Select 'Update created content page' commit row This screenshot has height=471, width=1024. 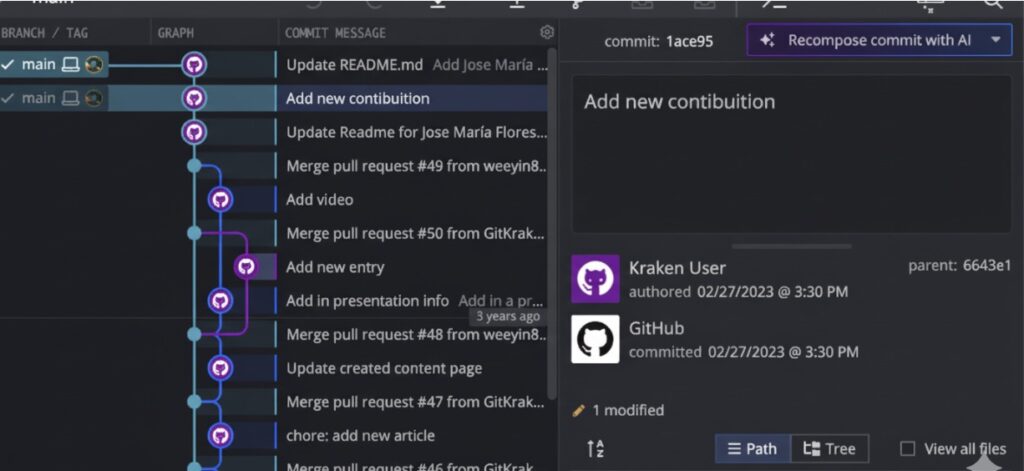pyautogui.click(x=384, y=368)
